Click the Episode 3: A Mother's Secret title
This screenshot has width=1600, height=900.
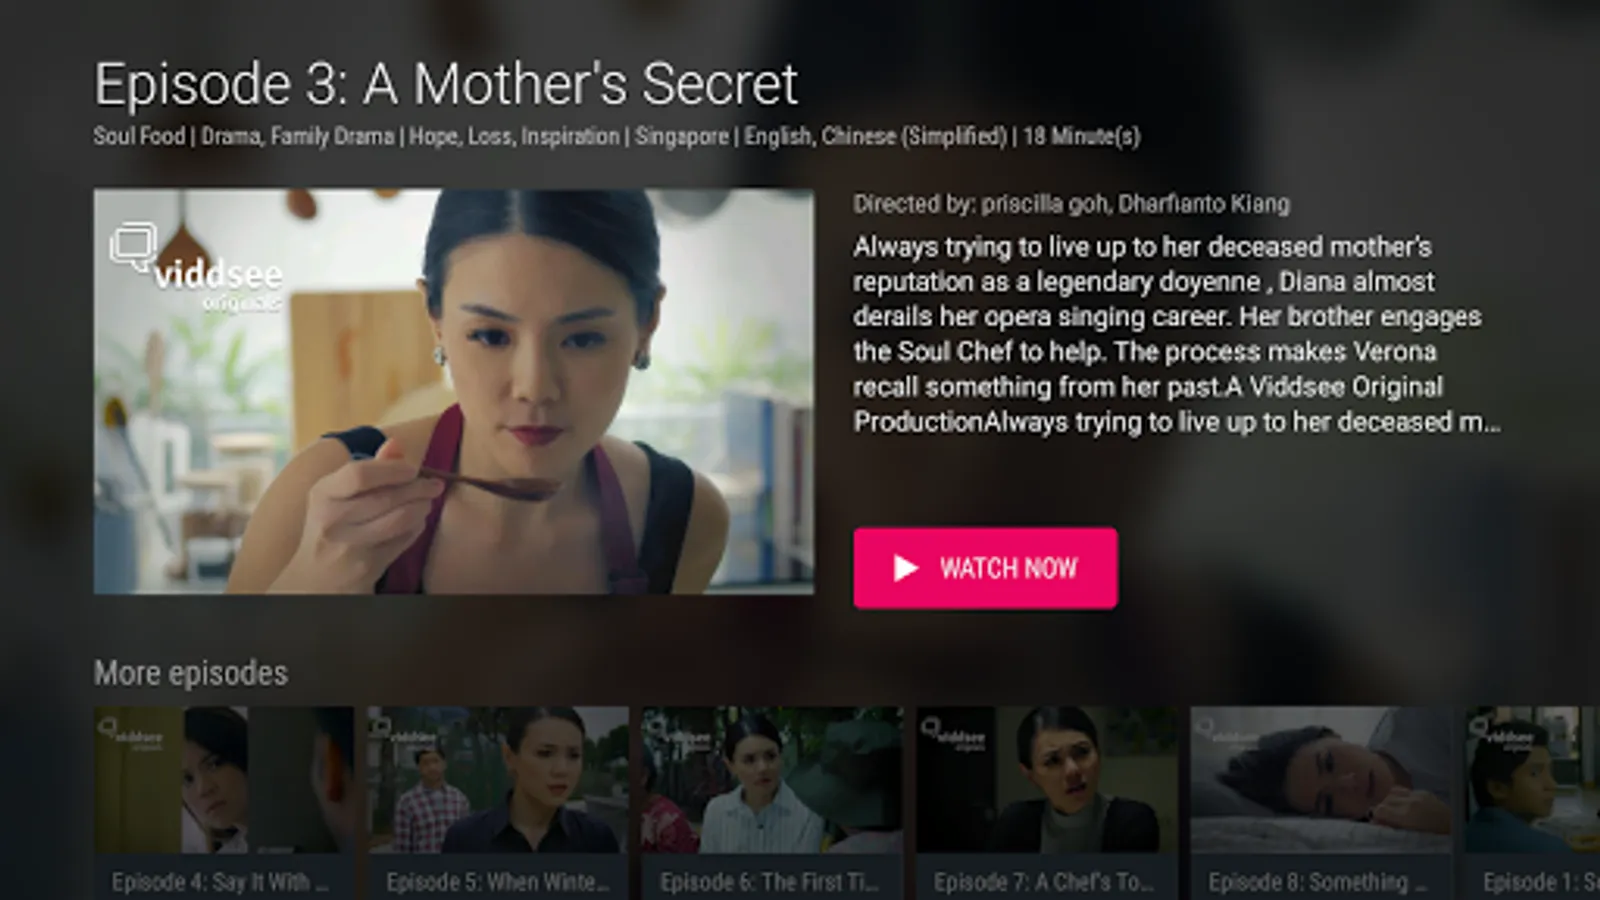[x=446, y=84]
